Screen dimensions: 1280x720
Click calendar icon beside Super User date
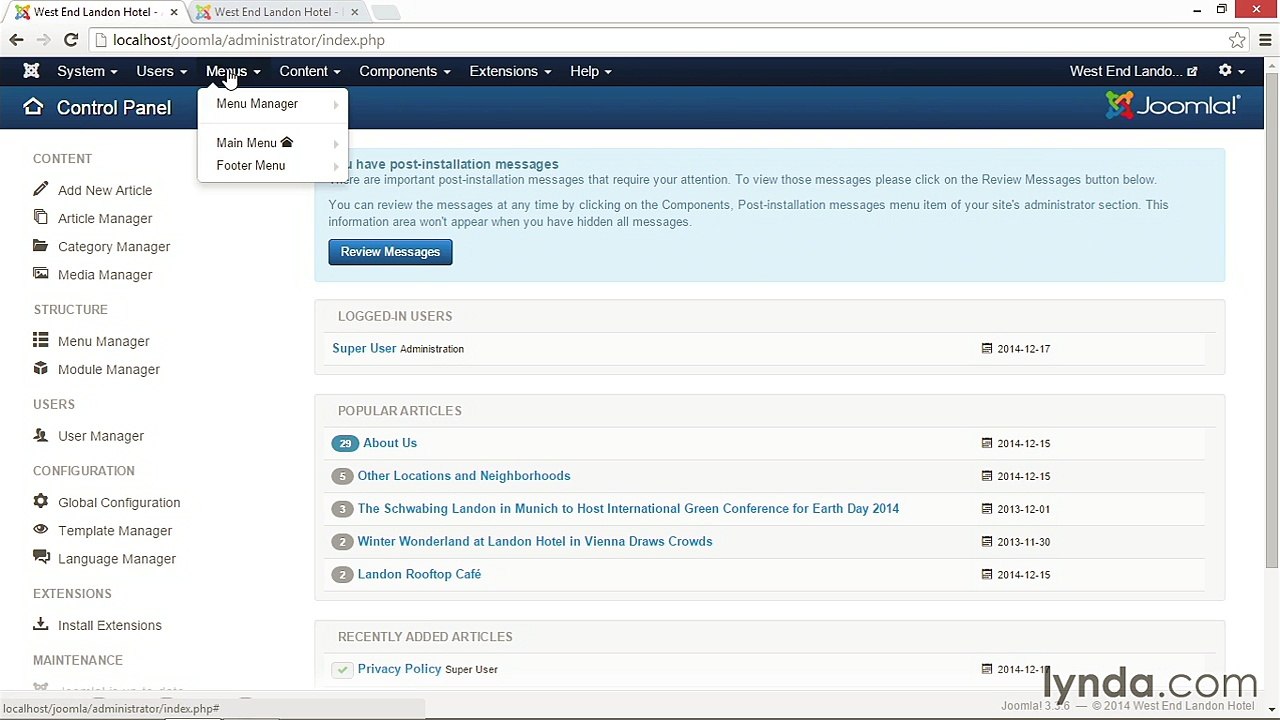[x=987, y=348]
